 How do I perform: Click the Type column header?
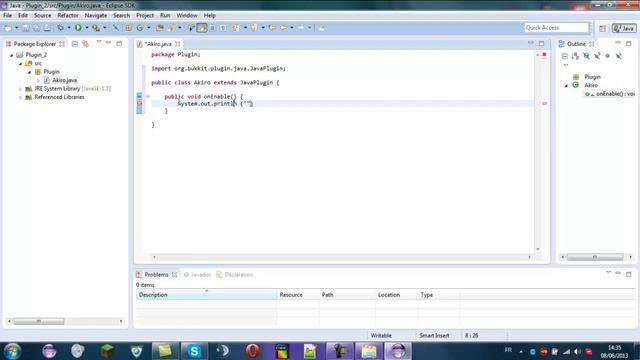(439, 295)
